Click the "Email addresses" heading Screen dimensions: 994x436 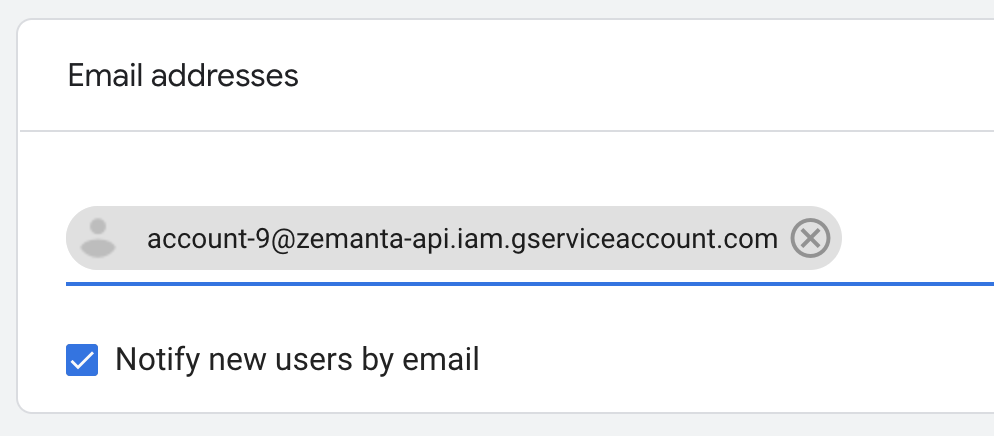point(183,75)
